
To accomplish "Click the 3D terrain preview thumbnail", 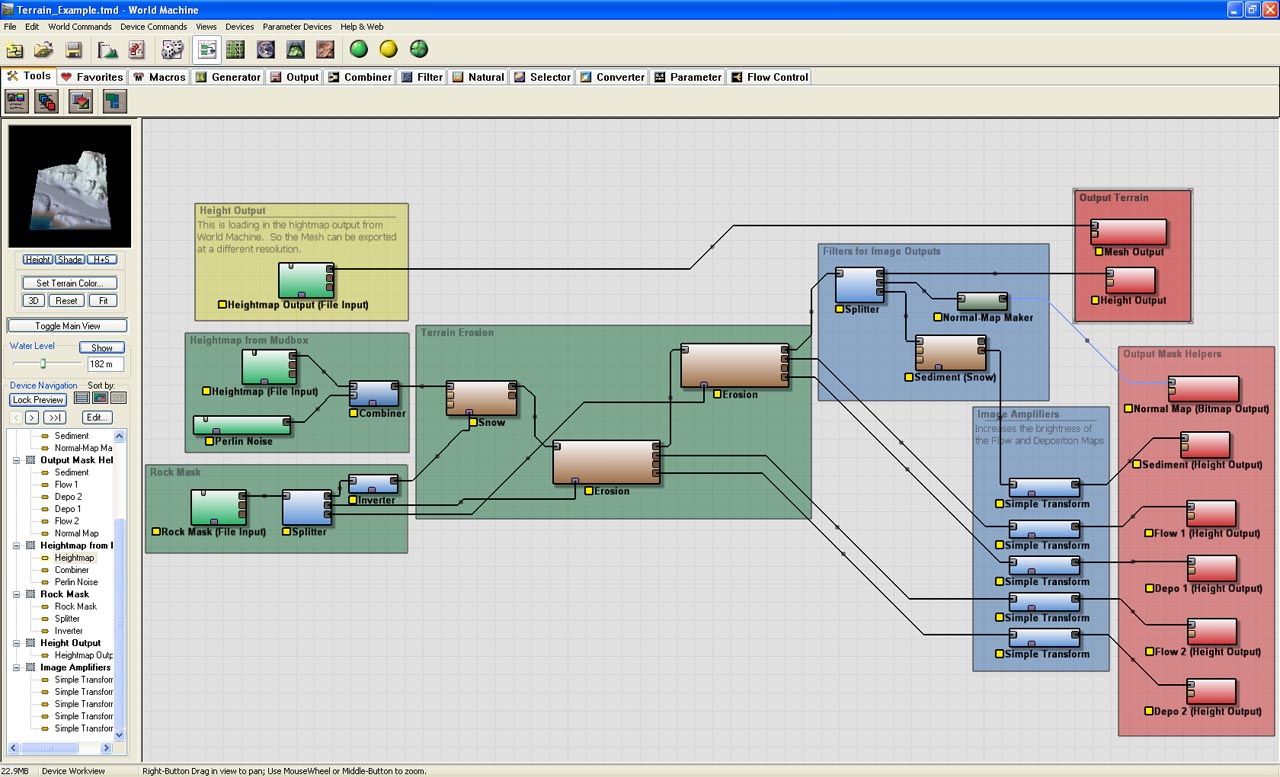I will pyautogui.click(x=70, y=186).
